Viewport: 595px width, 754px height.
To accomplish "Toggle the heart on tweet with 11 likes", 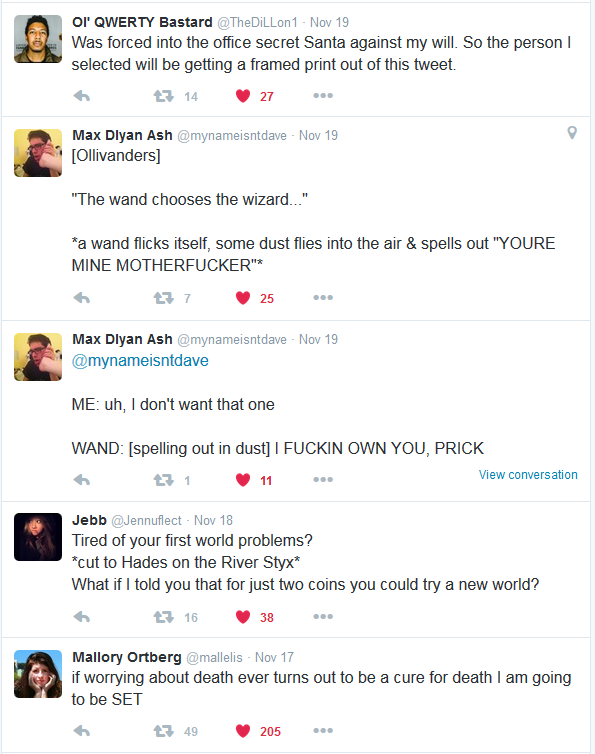I will click(x=243, y=480).
